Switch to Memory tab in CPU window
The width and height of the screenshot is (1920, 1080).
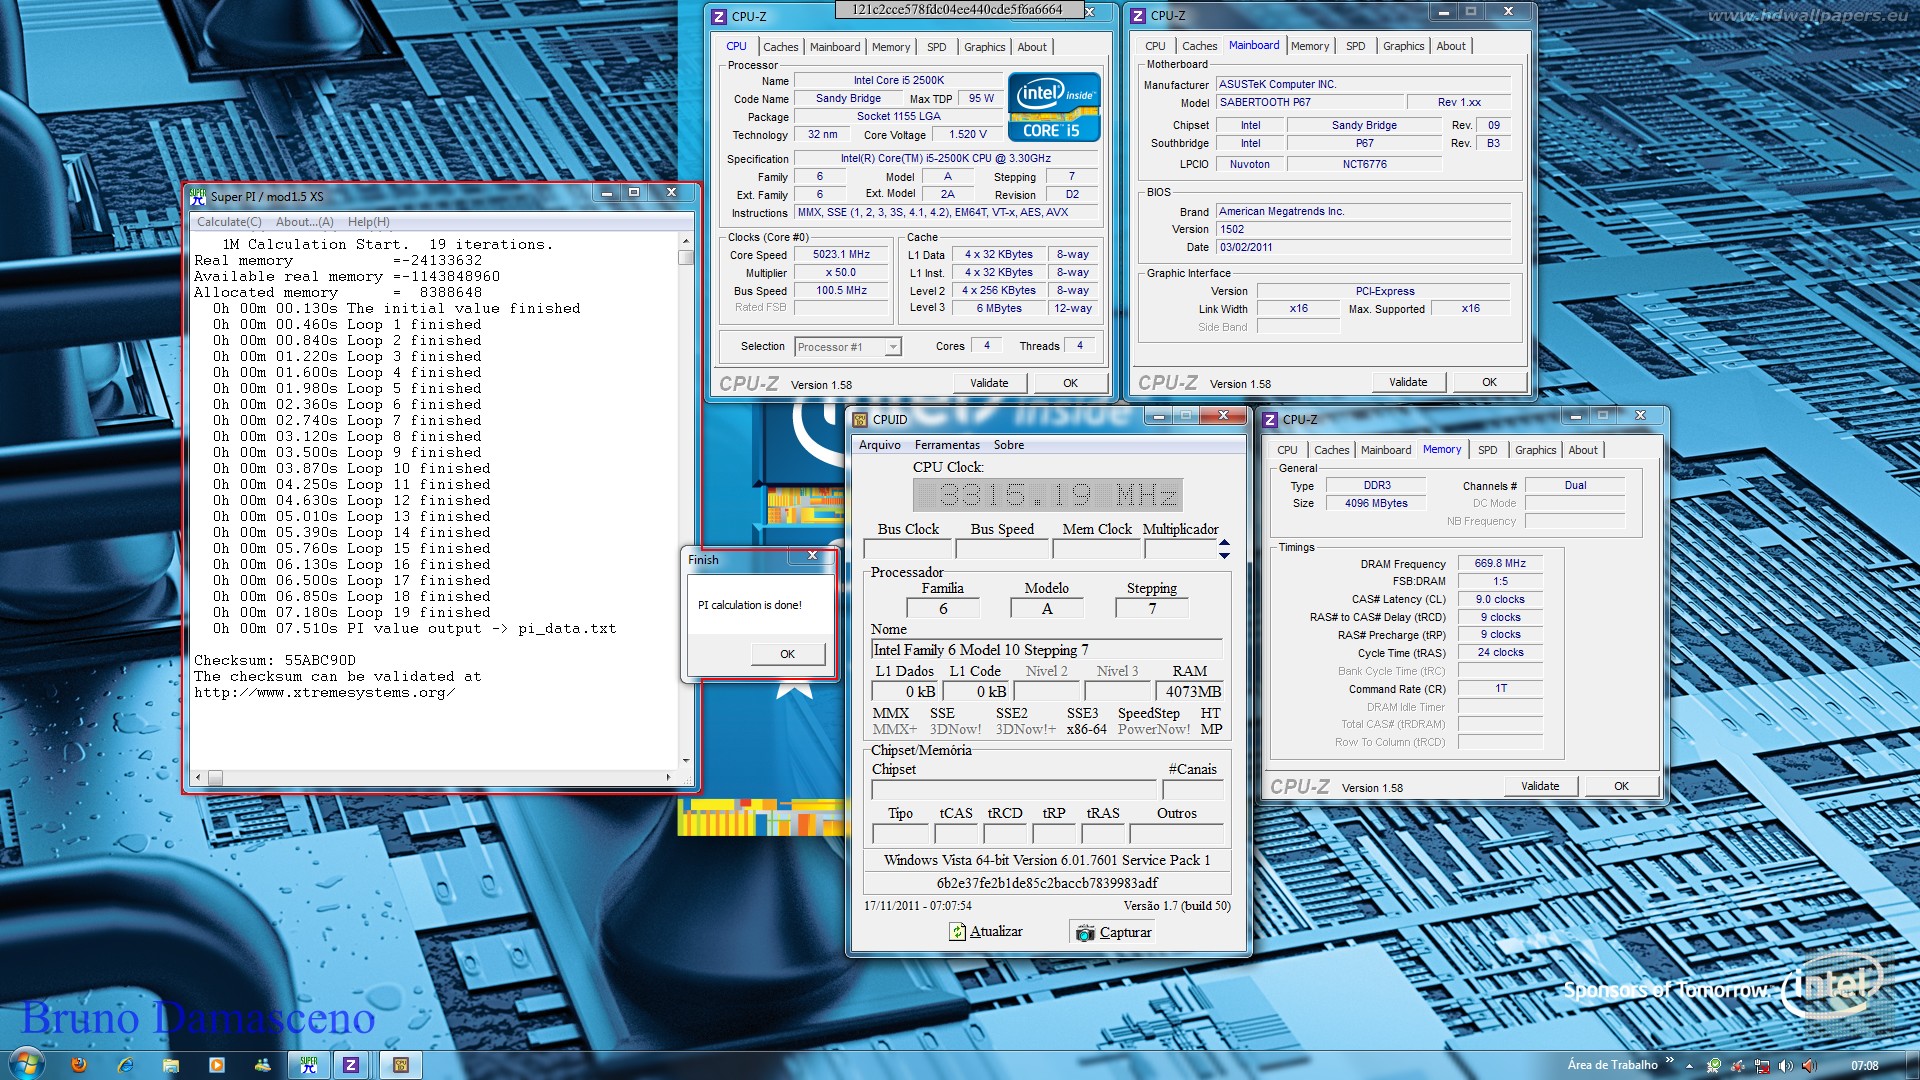click(891, 47)
